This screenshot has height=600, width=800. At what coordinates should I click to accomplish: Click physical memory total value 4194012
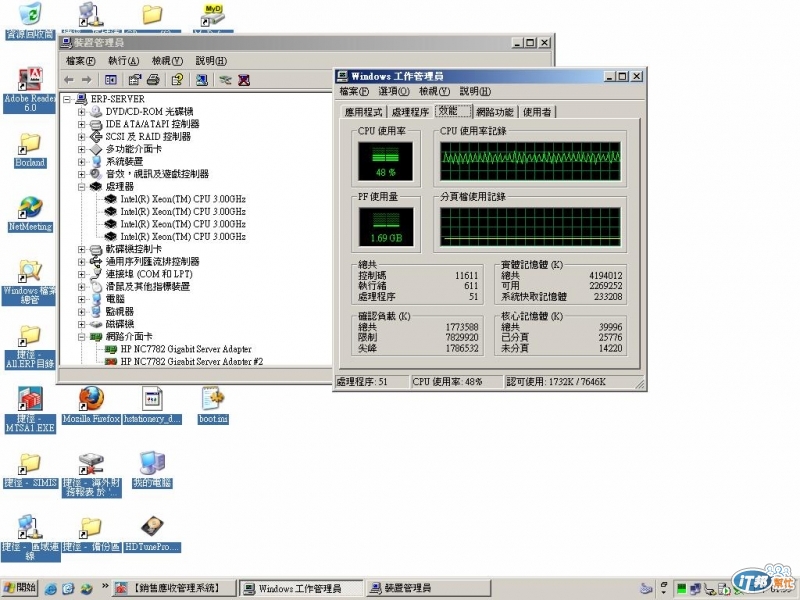[605, 275]
